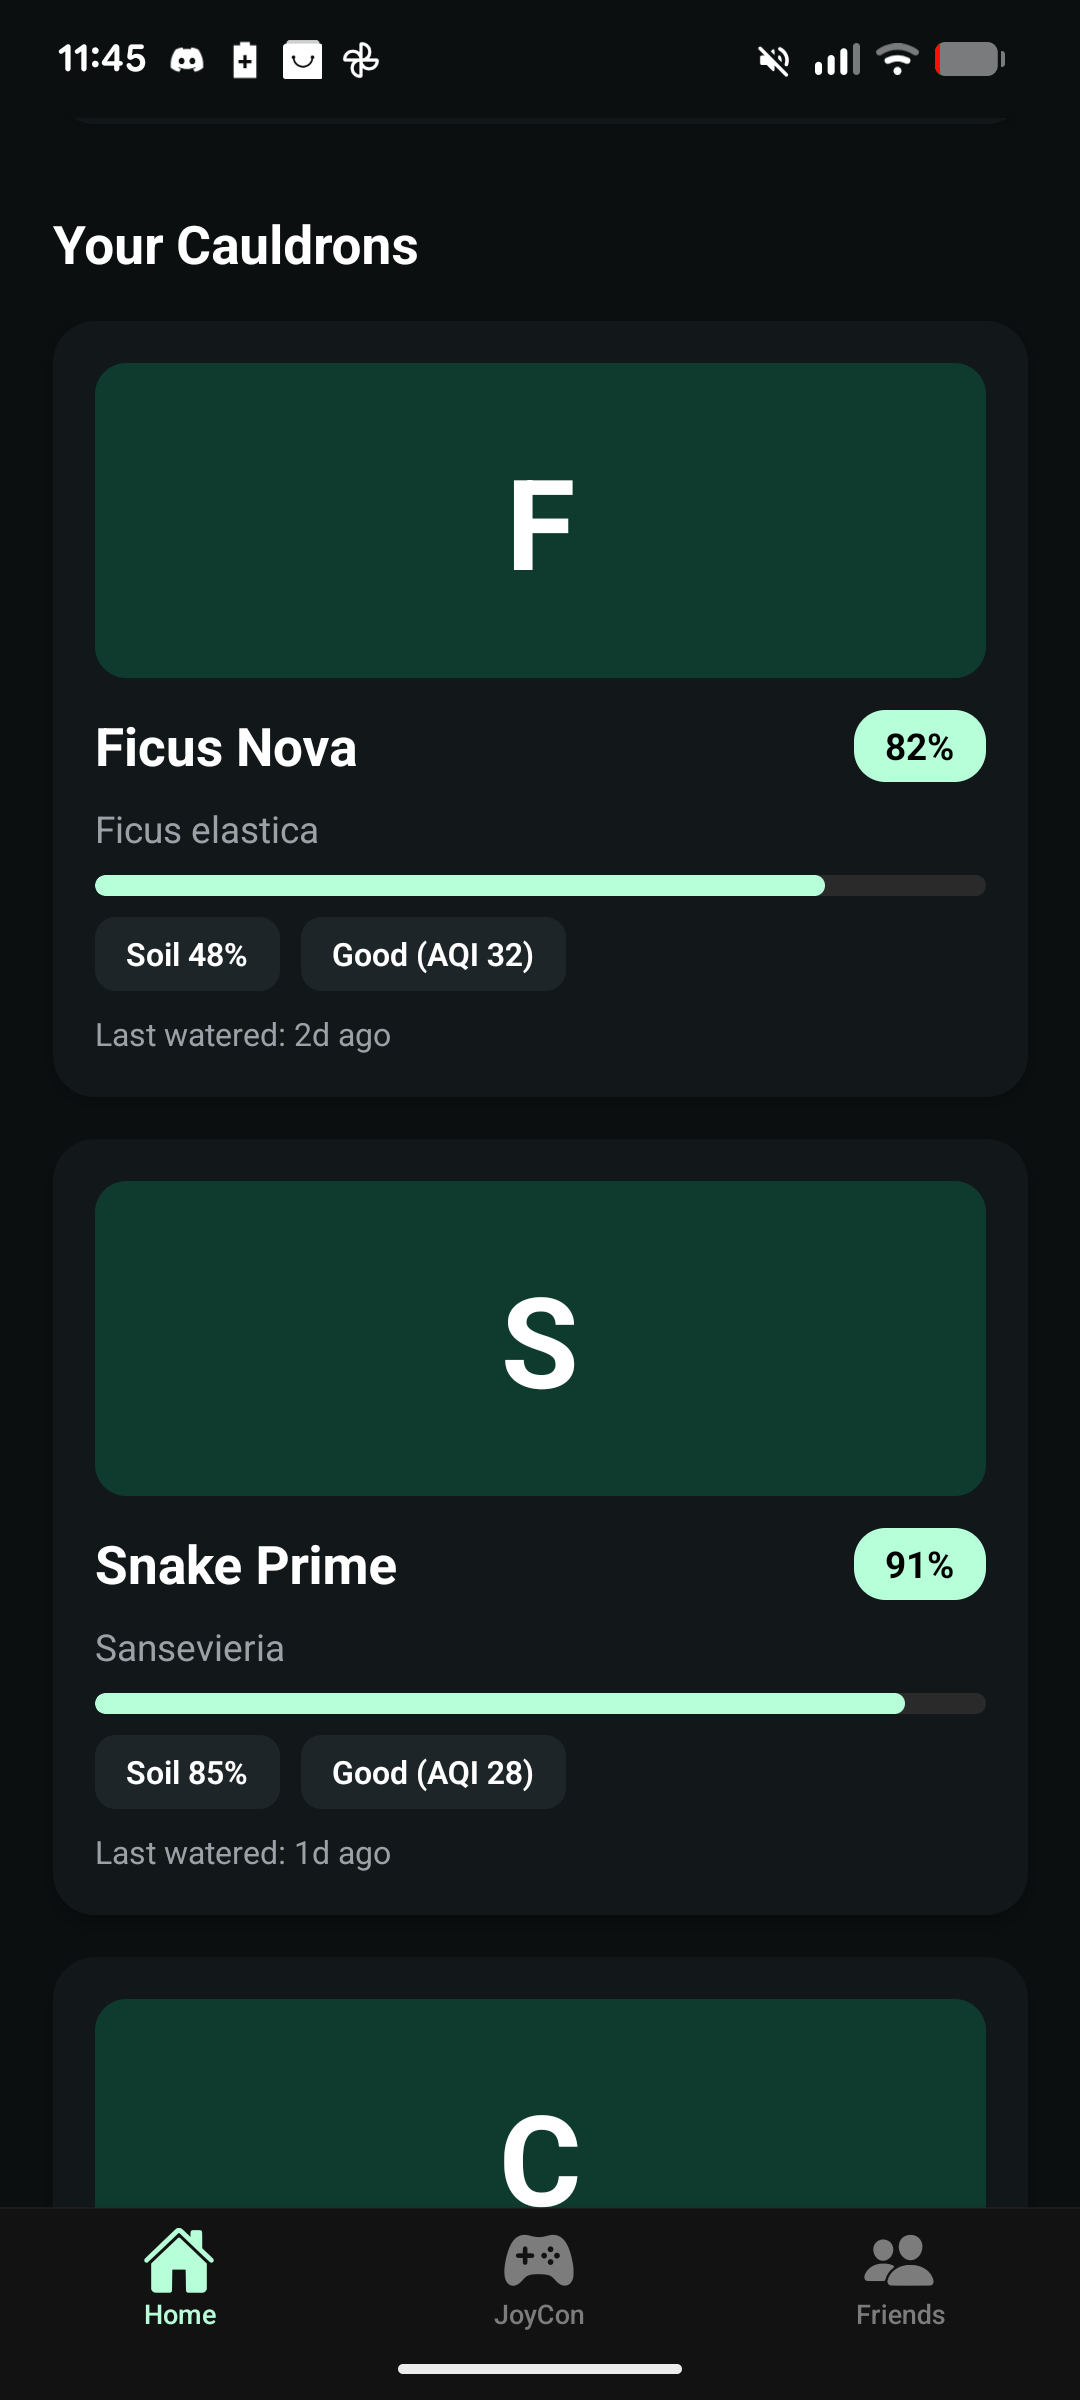
Task: Open the JoyCon gamepad icon
Action: (x=539, y=2261)
